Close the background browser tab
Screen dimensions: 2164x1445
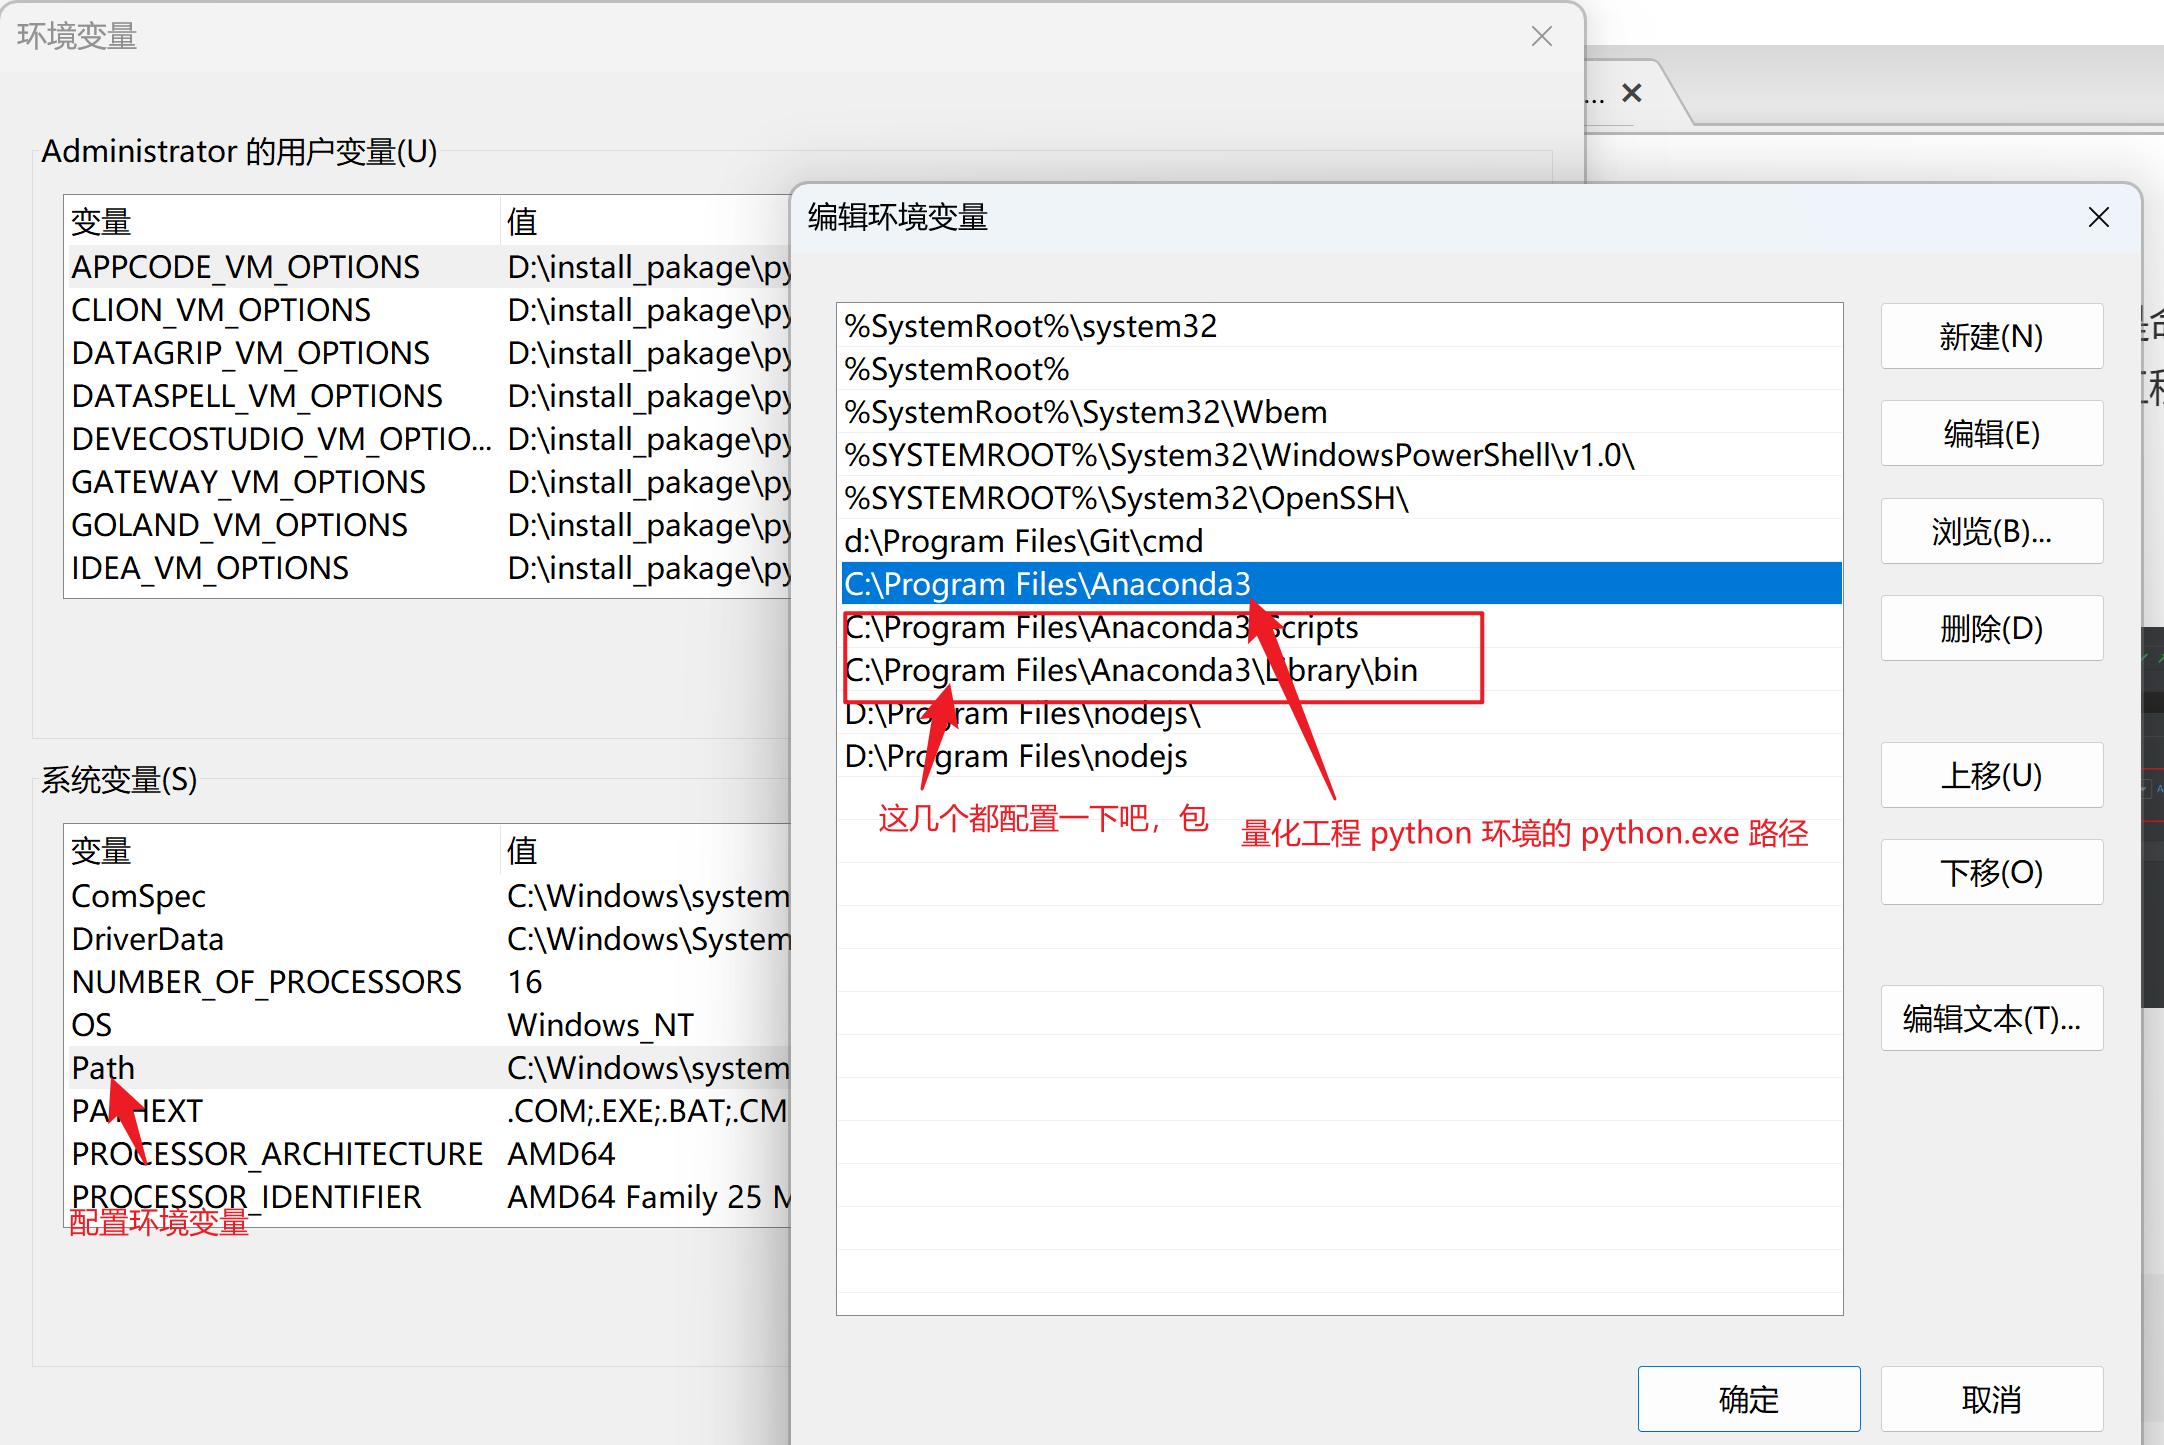pos(1632,93)
